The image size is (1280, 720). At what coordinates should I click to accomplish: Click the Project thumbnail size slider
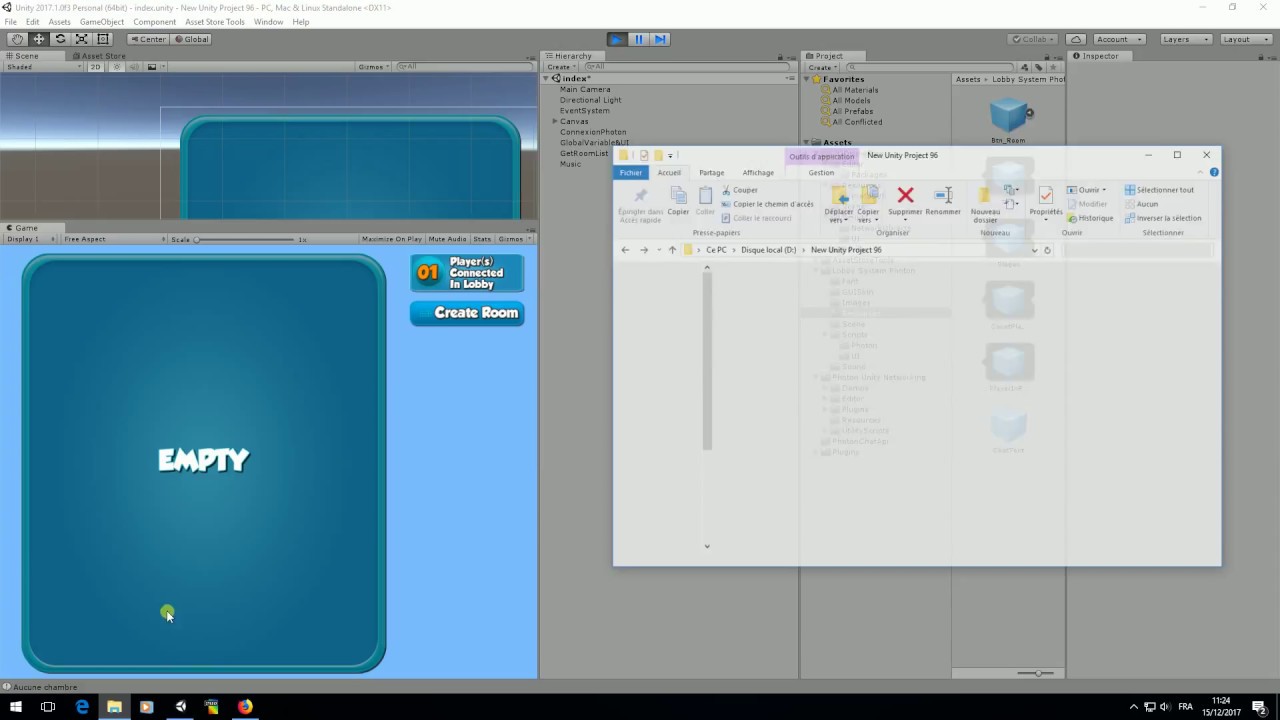tap(1036, 673)
